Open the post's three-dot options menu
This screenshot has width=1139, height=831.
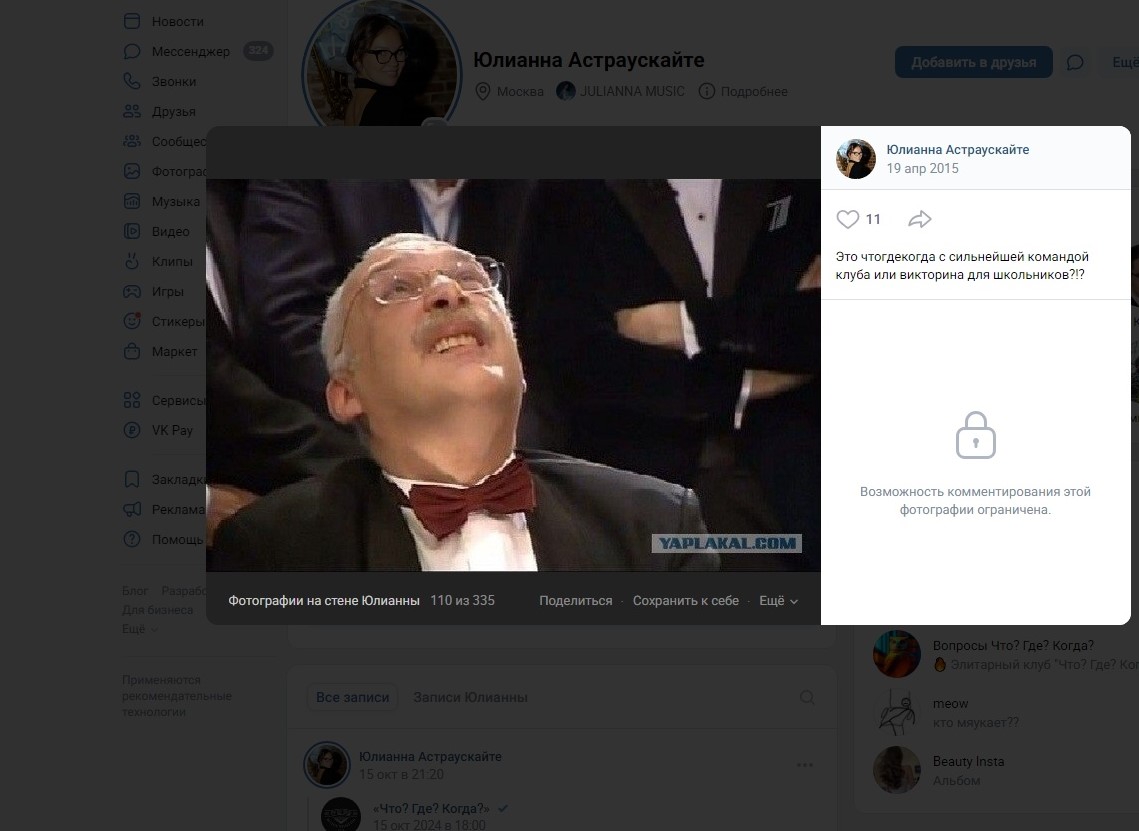pos(805,765)
